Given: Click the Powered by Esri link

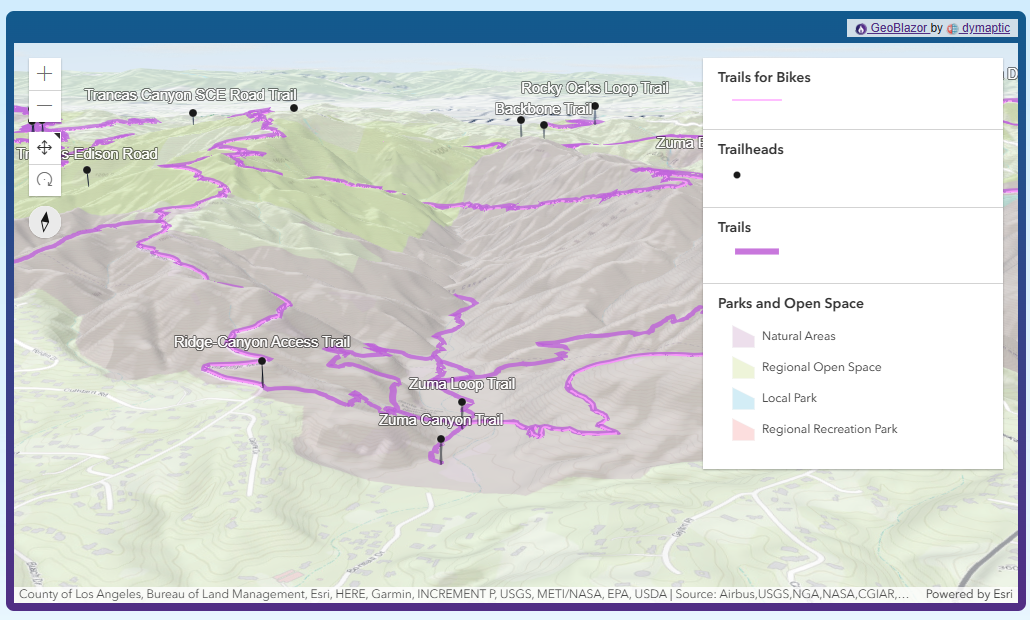Looking at the screenshot, I should 969,594.
